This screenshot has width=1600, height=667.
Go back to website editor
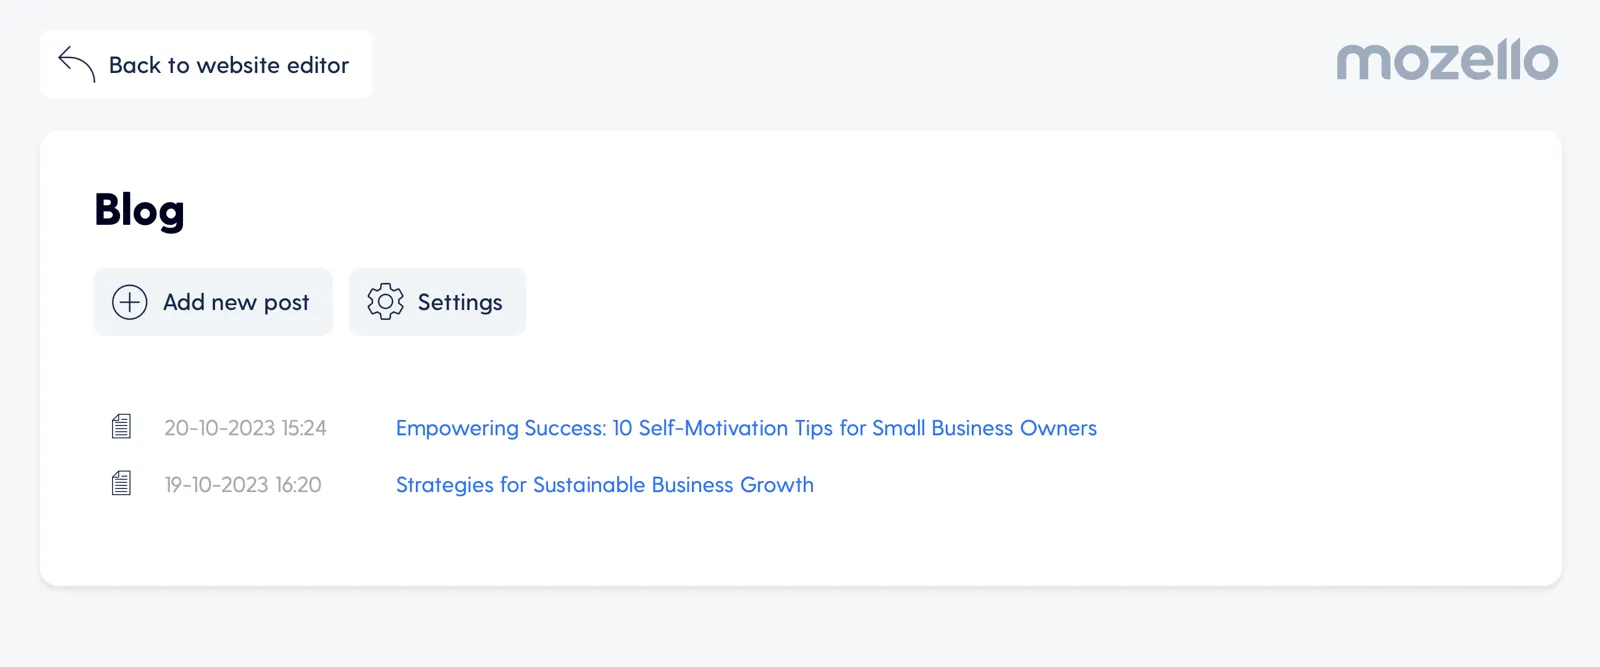(x=206, y=64)
